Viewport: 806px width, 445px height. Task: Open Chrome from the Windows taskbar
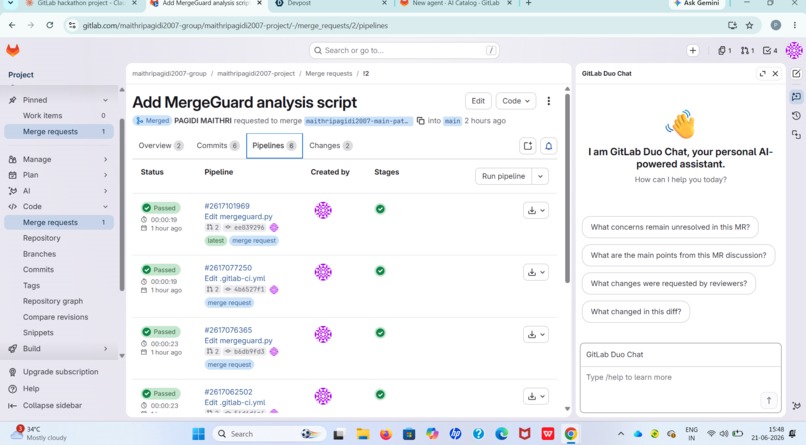point(571,434)
